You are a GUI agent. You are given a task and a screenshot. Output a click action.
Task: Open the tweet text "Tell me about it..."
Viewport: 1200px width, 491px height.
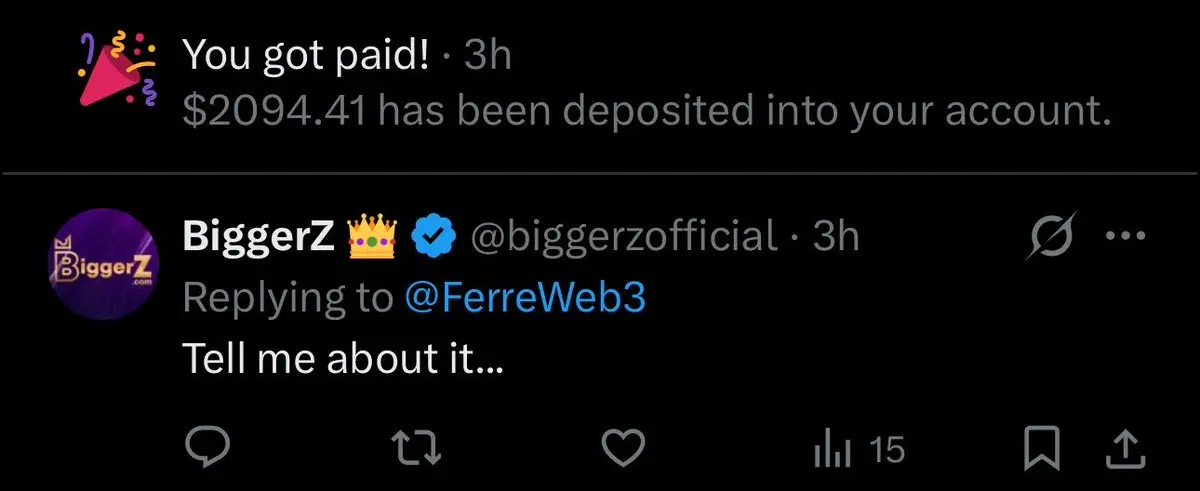pyautogui.click(x=342, y=358)
